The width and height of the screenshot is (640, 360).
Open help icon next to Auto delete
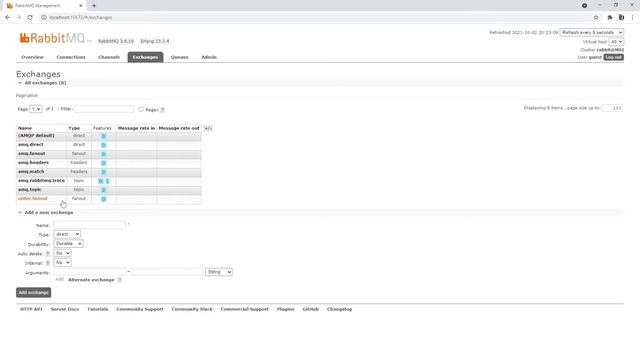[48, 254]
